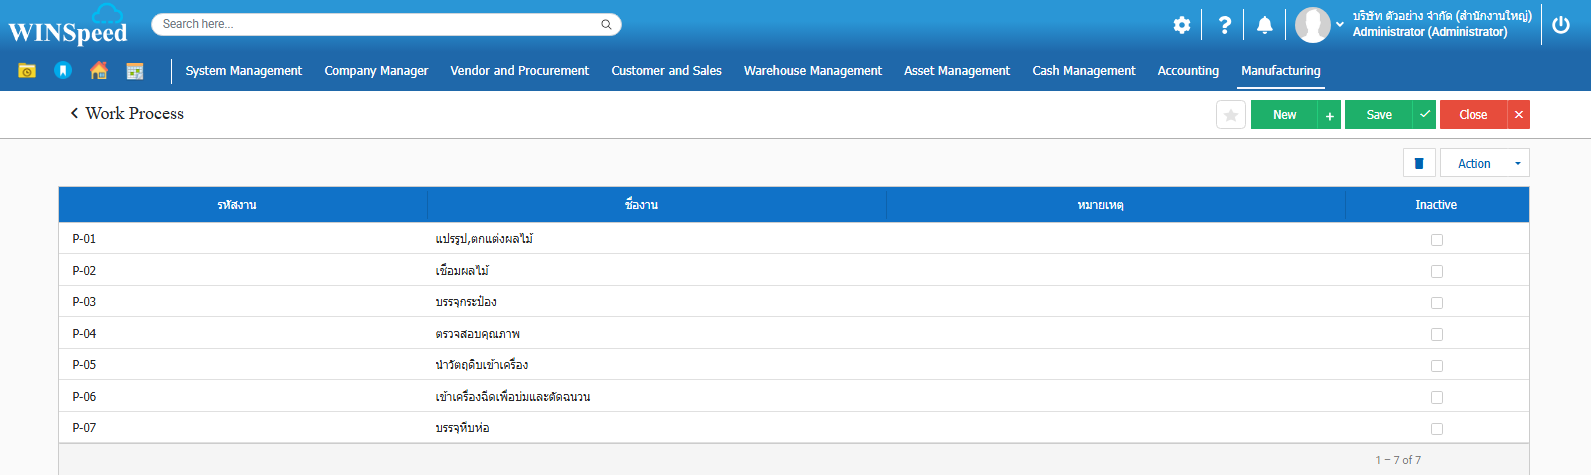Mark page as favorite with star icon
This screenshot has height=475, width=1591.
click(x=1231, y=115)
